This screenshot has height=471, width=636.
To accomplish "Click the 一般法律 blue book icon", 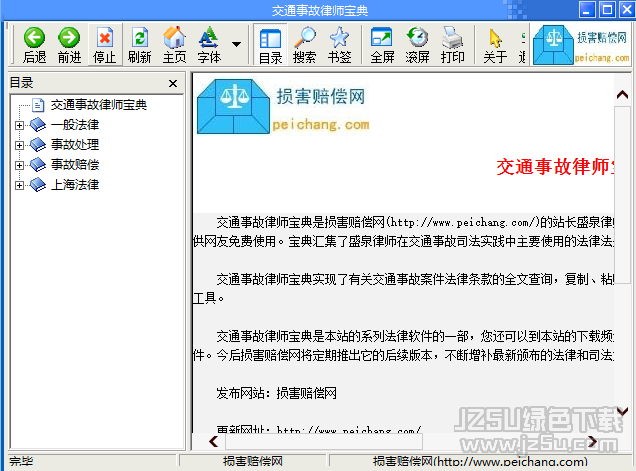I will point(38,125).
